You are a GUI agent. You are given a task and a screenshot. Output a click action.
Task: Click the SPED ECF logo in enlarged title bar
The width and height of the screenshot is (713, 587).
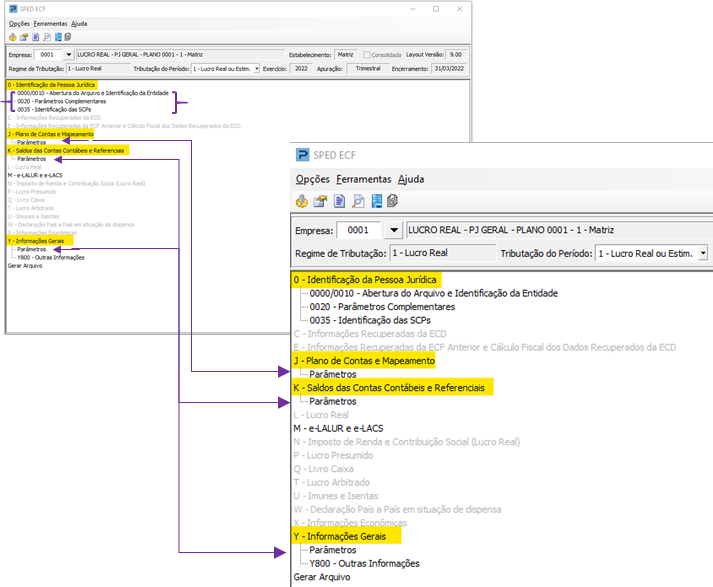302,155
